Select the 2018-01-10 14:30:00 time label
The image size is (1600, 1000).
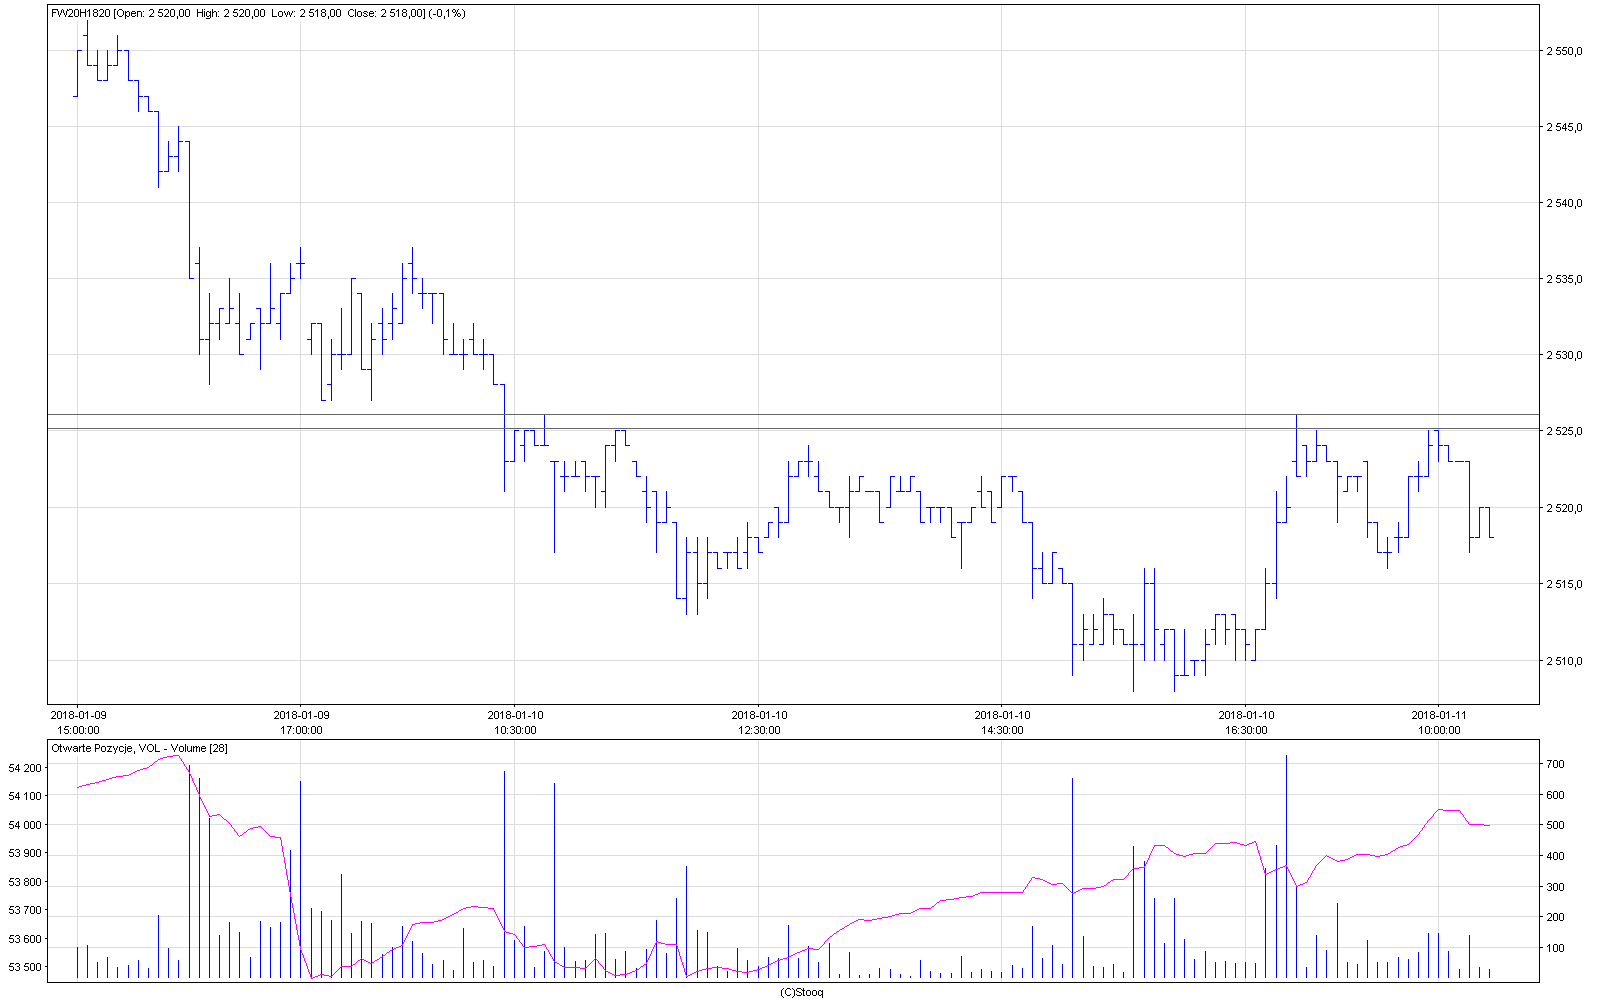(1002, 722)
